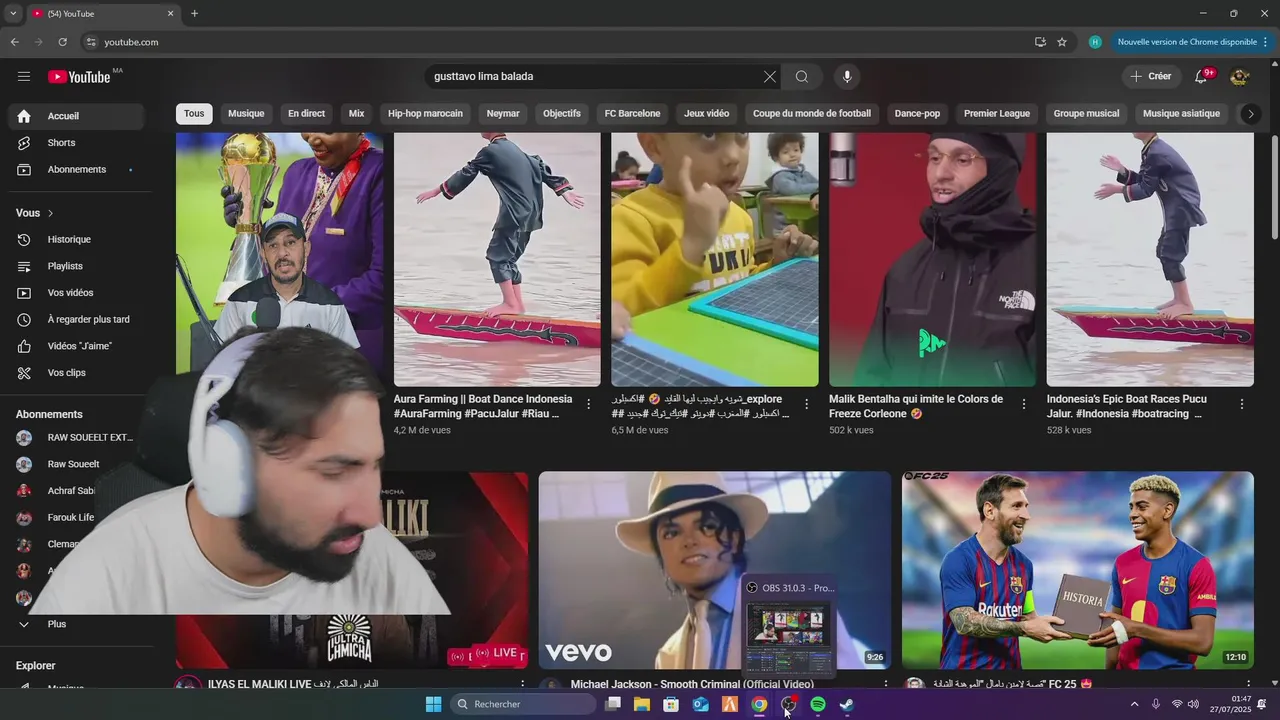The image size is (1280, 720).
Task: Open Raw Soueelt subscription channel
Action: coord(76,464)
